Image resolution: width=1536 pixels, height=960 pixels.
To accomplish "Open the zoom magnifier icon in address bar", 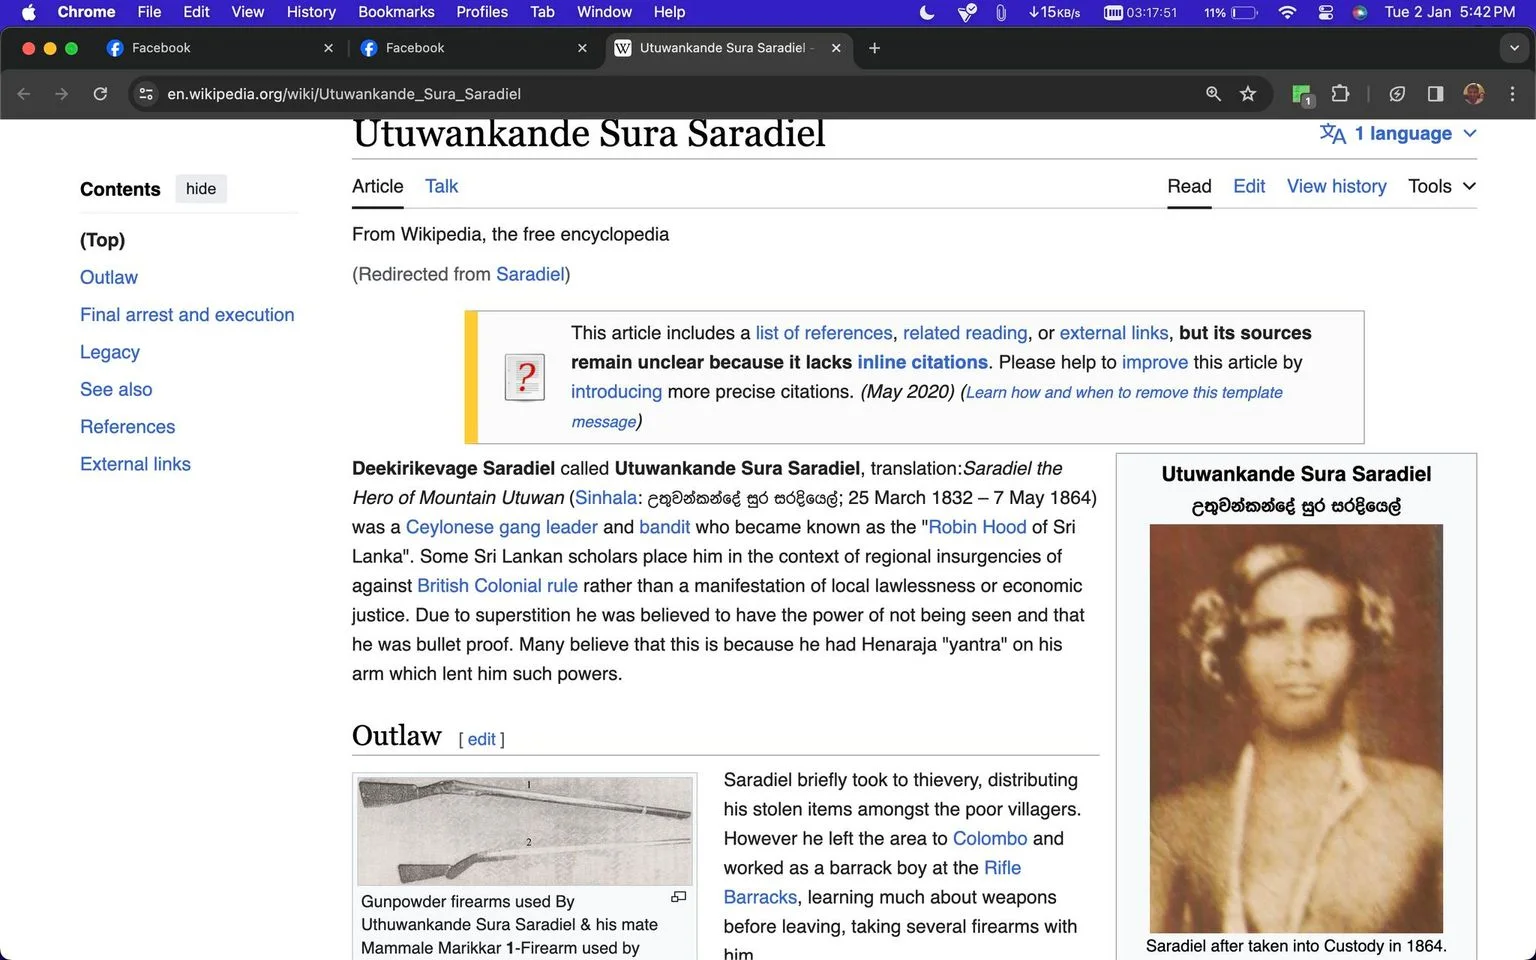I will point(1213,94).
